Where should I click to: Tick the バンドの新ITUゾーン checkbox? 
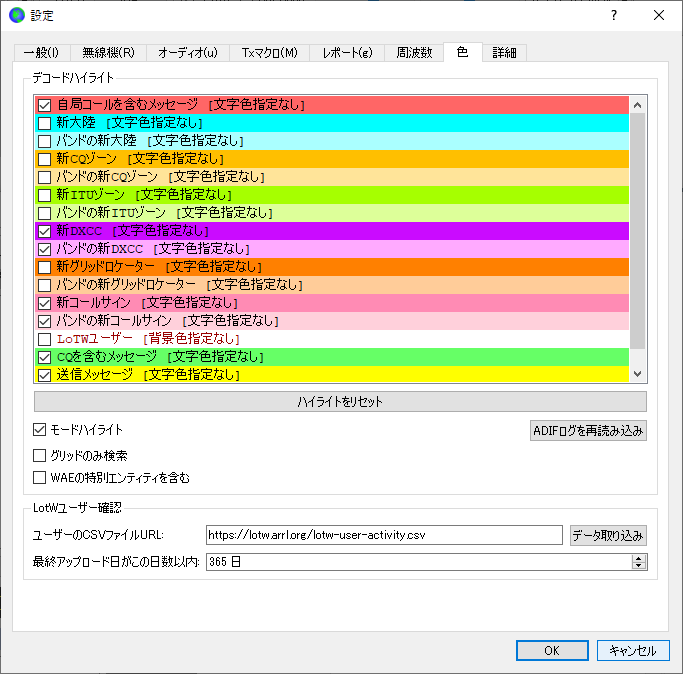(x=44, y=213)
